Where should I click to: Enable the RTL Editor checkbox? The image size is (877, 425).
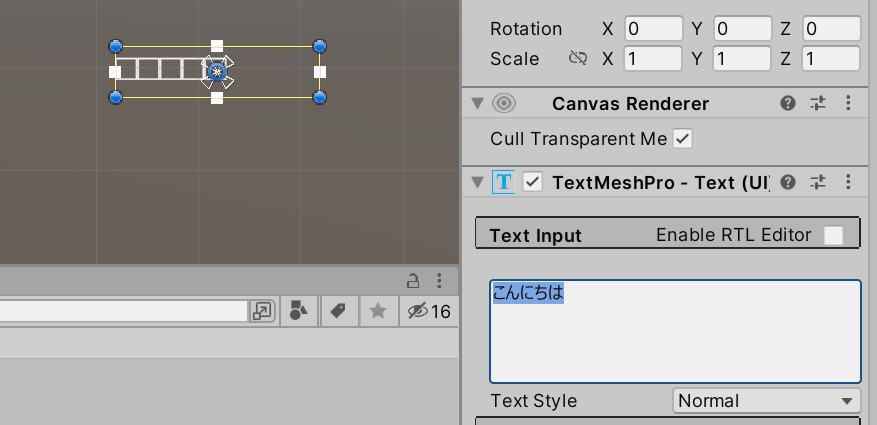click(833, 236)
